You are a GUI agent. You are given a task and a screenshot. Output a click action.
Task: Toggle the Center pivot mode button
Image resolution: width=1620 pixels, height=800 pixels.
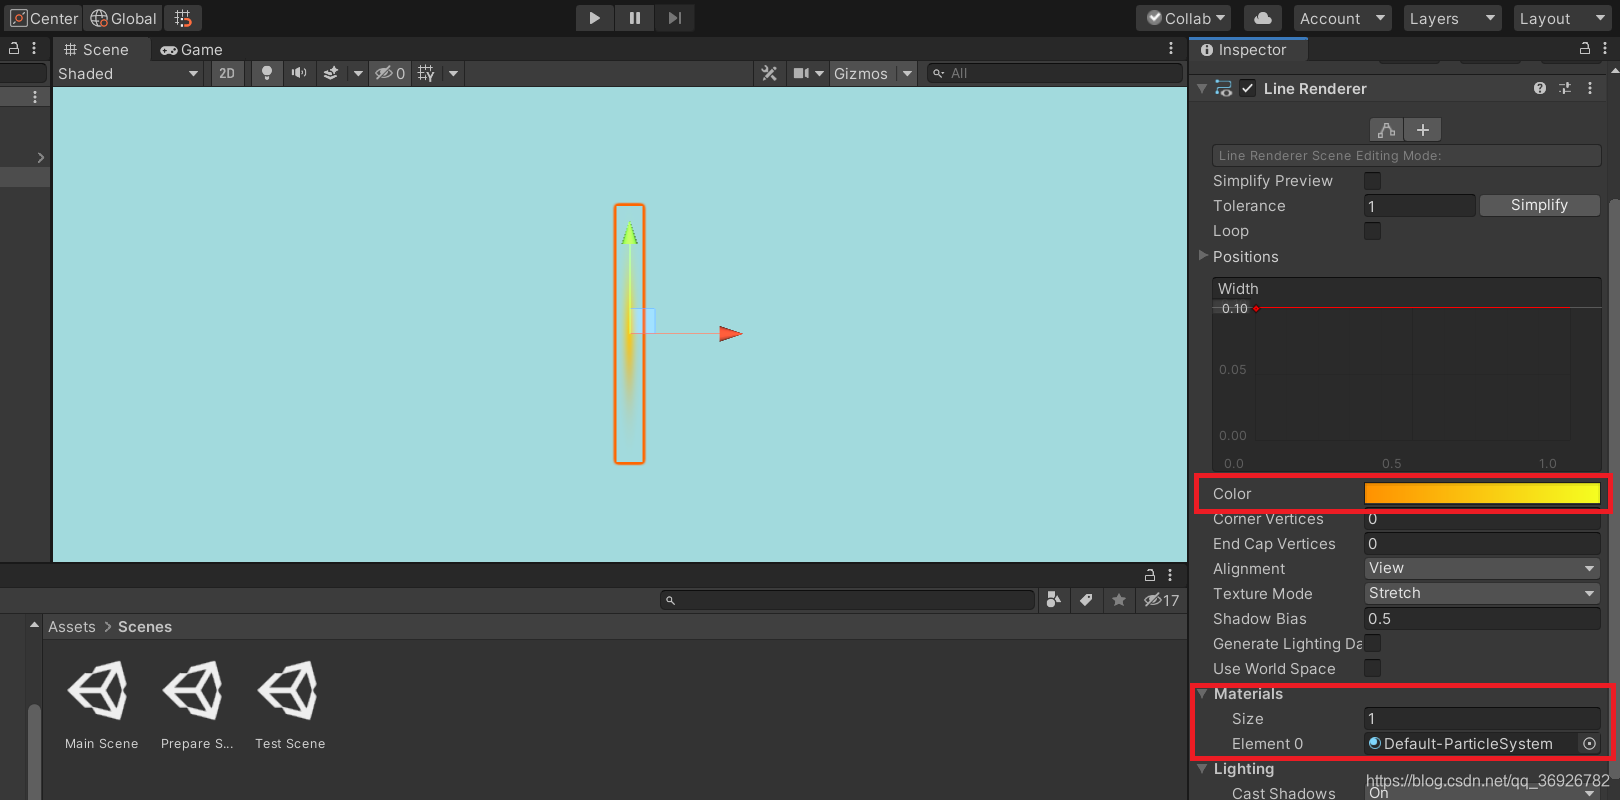pos(44,18)
